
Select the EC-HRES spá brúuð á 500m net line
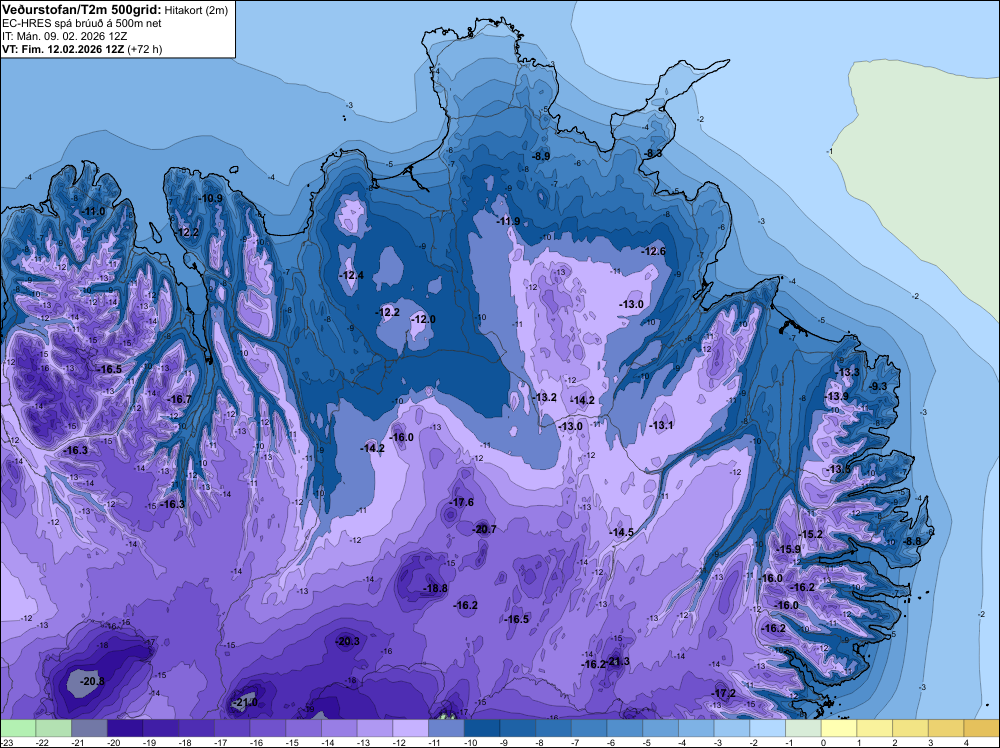(82, 23)
